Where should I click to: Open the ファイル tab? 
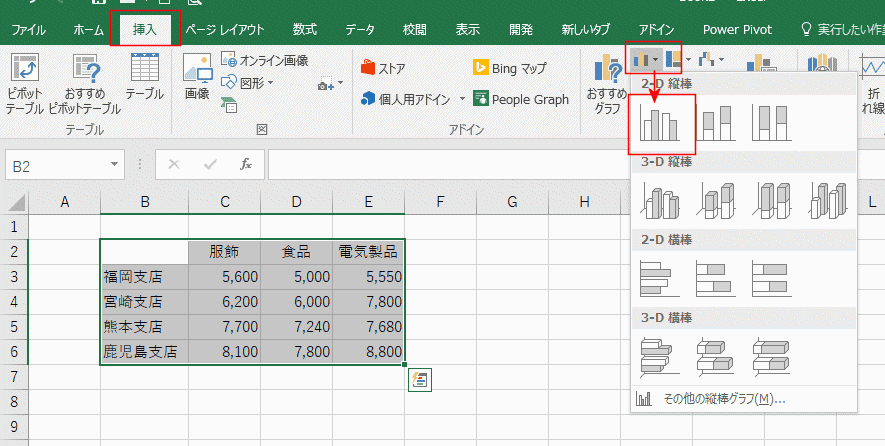pyautogui.click(x=29, y=30)
